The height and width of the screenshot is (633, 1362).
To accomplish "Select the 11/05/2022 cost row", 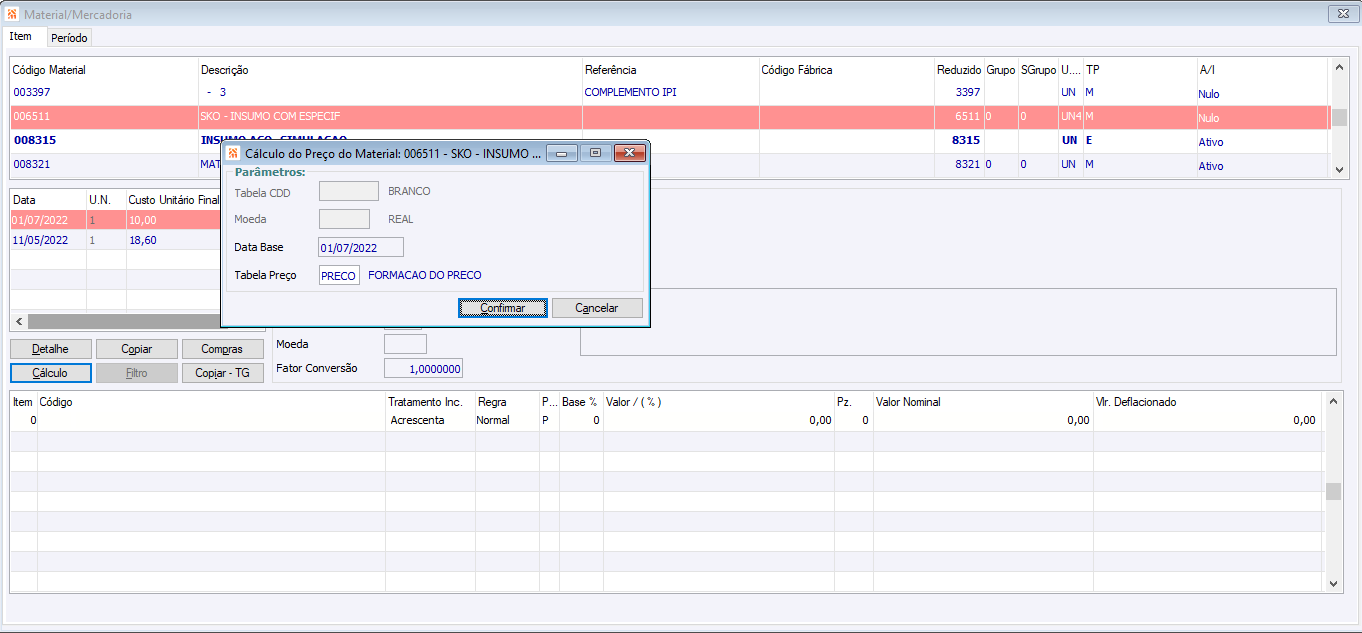I will coord(115,240).
